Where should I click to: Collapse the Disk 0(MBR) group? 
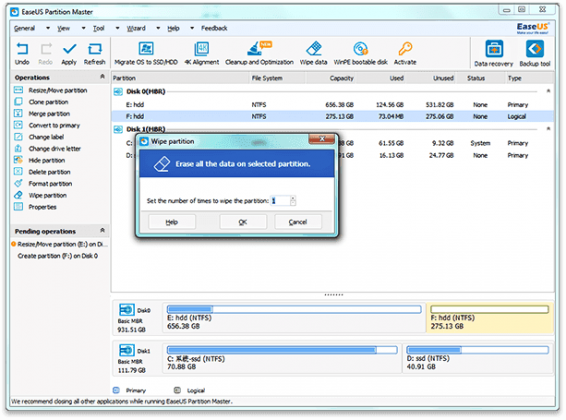coord(548,91)
